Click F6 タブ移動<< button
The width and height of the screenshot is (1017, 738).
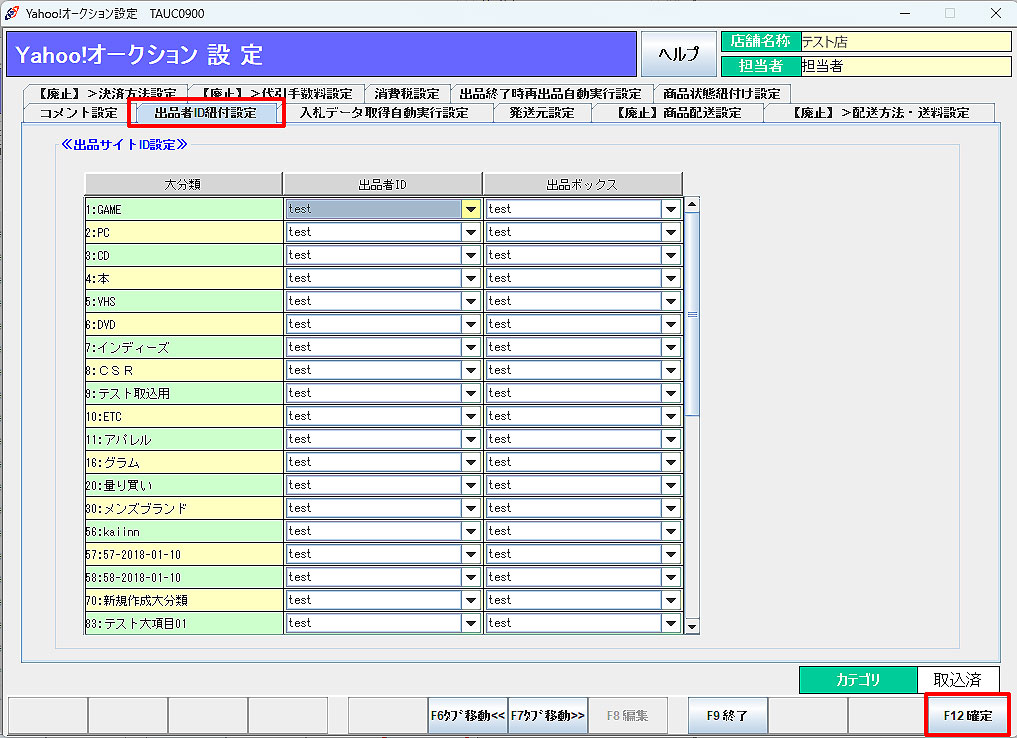(467, 716)
